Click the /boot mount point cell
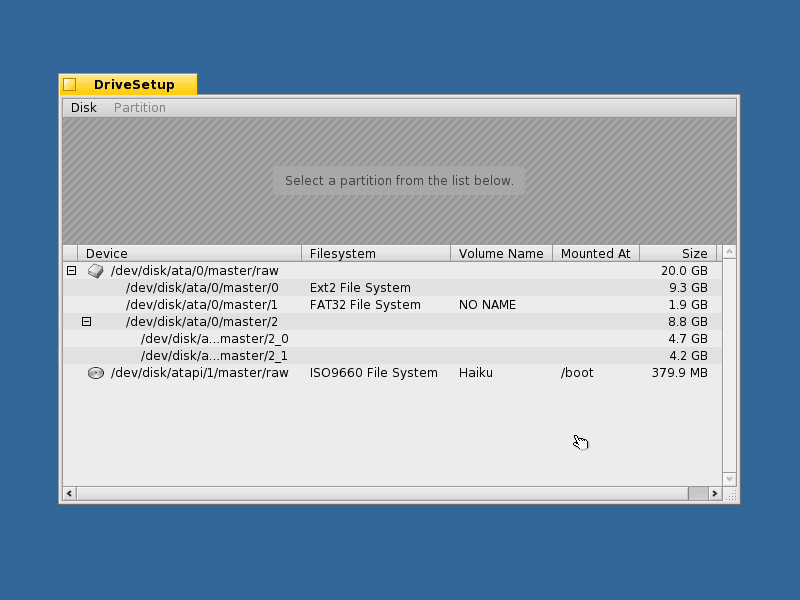Screen dimensions: 800x600 pyautogui.click(x=577, y=373)
